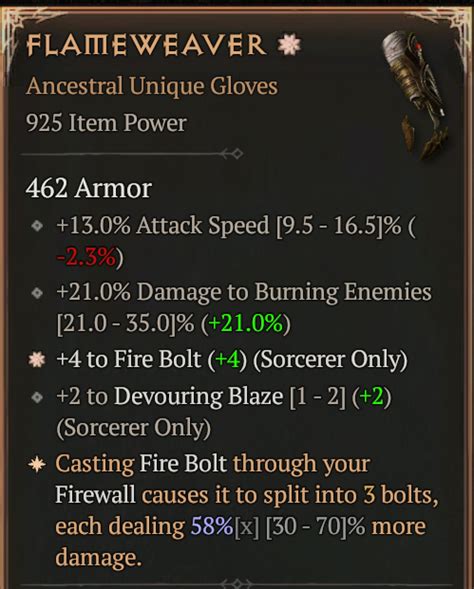
Task: Click the Devouring Blaze skill name
Action: 198,396
